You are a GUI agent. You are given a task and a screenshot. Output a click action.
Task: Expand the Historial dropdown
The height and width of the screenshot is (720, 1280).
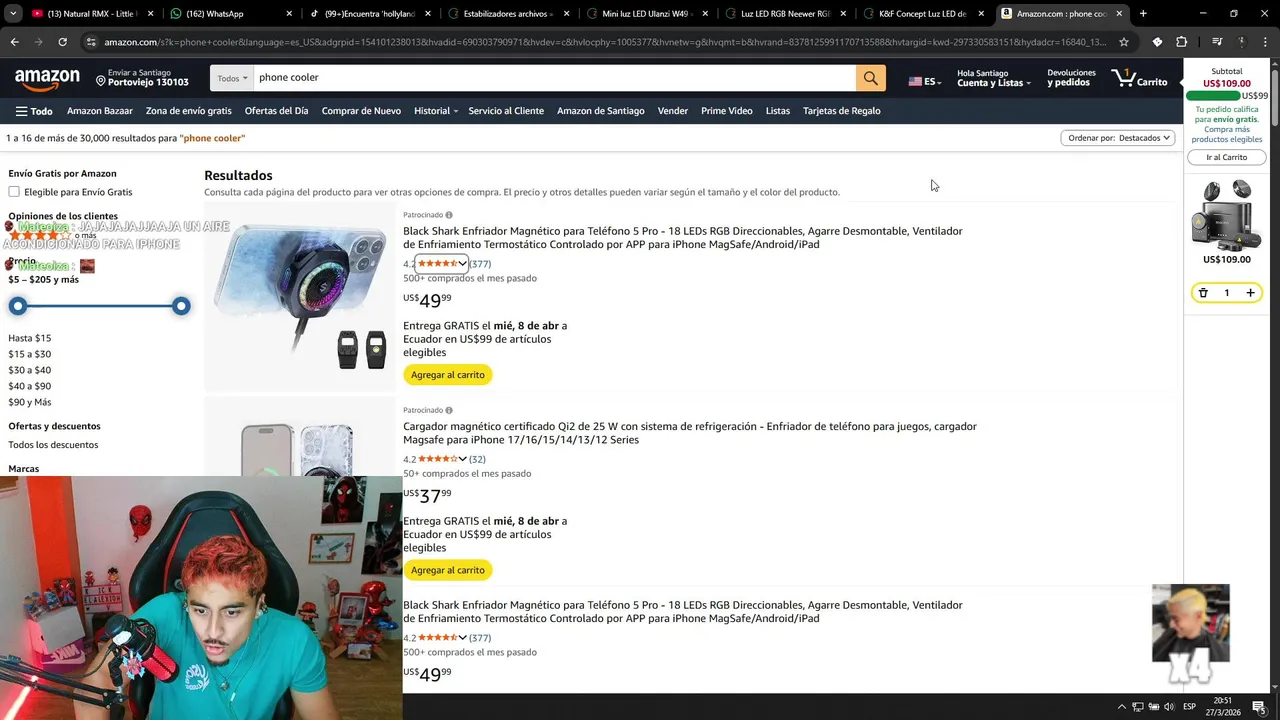[436, 111]
